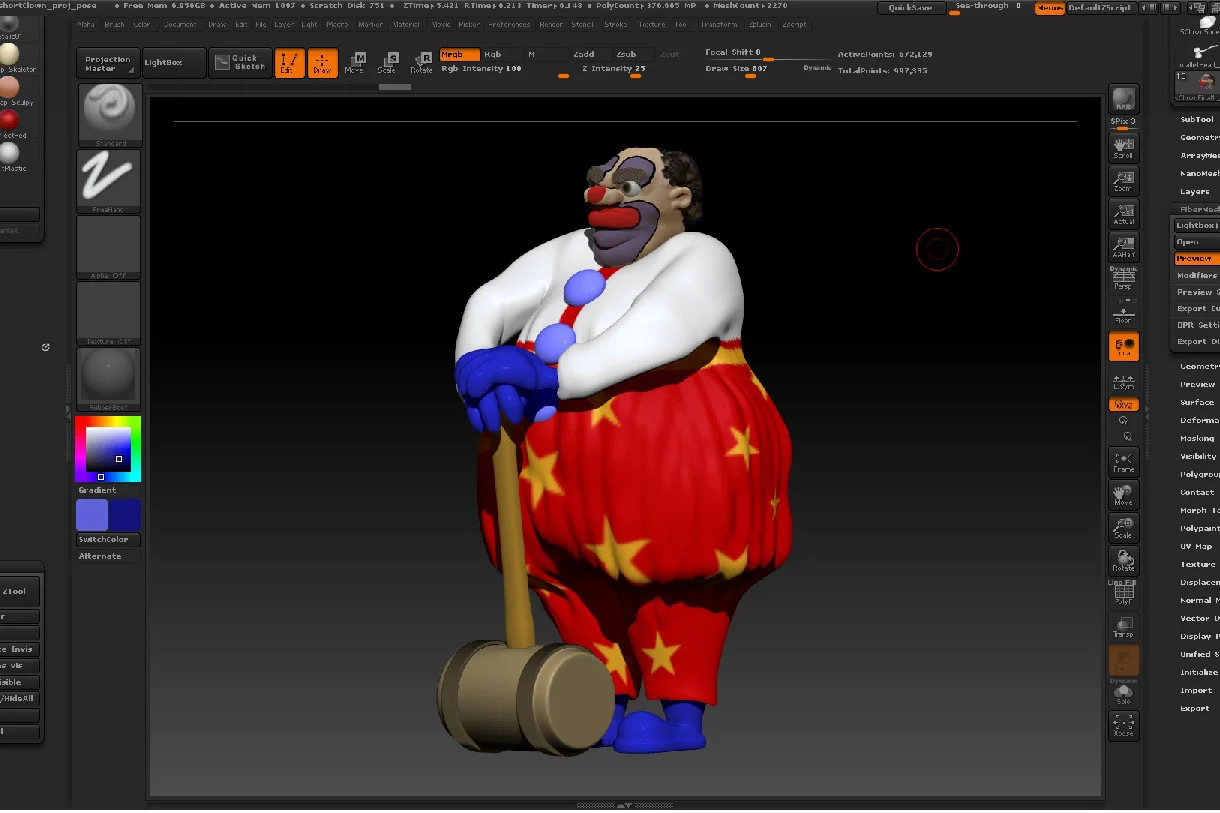
Task: Click the Frame mesh icon
Action: [1123, 462]
